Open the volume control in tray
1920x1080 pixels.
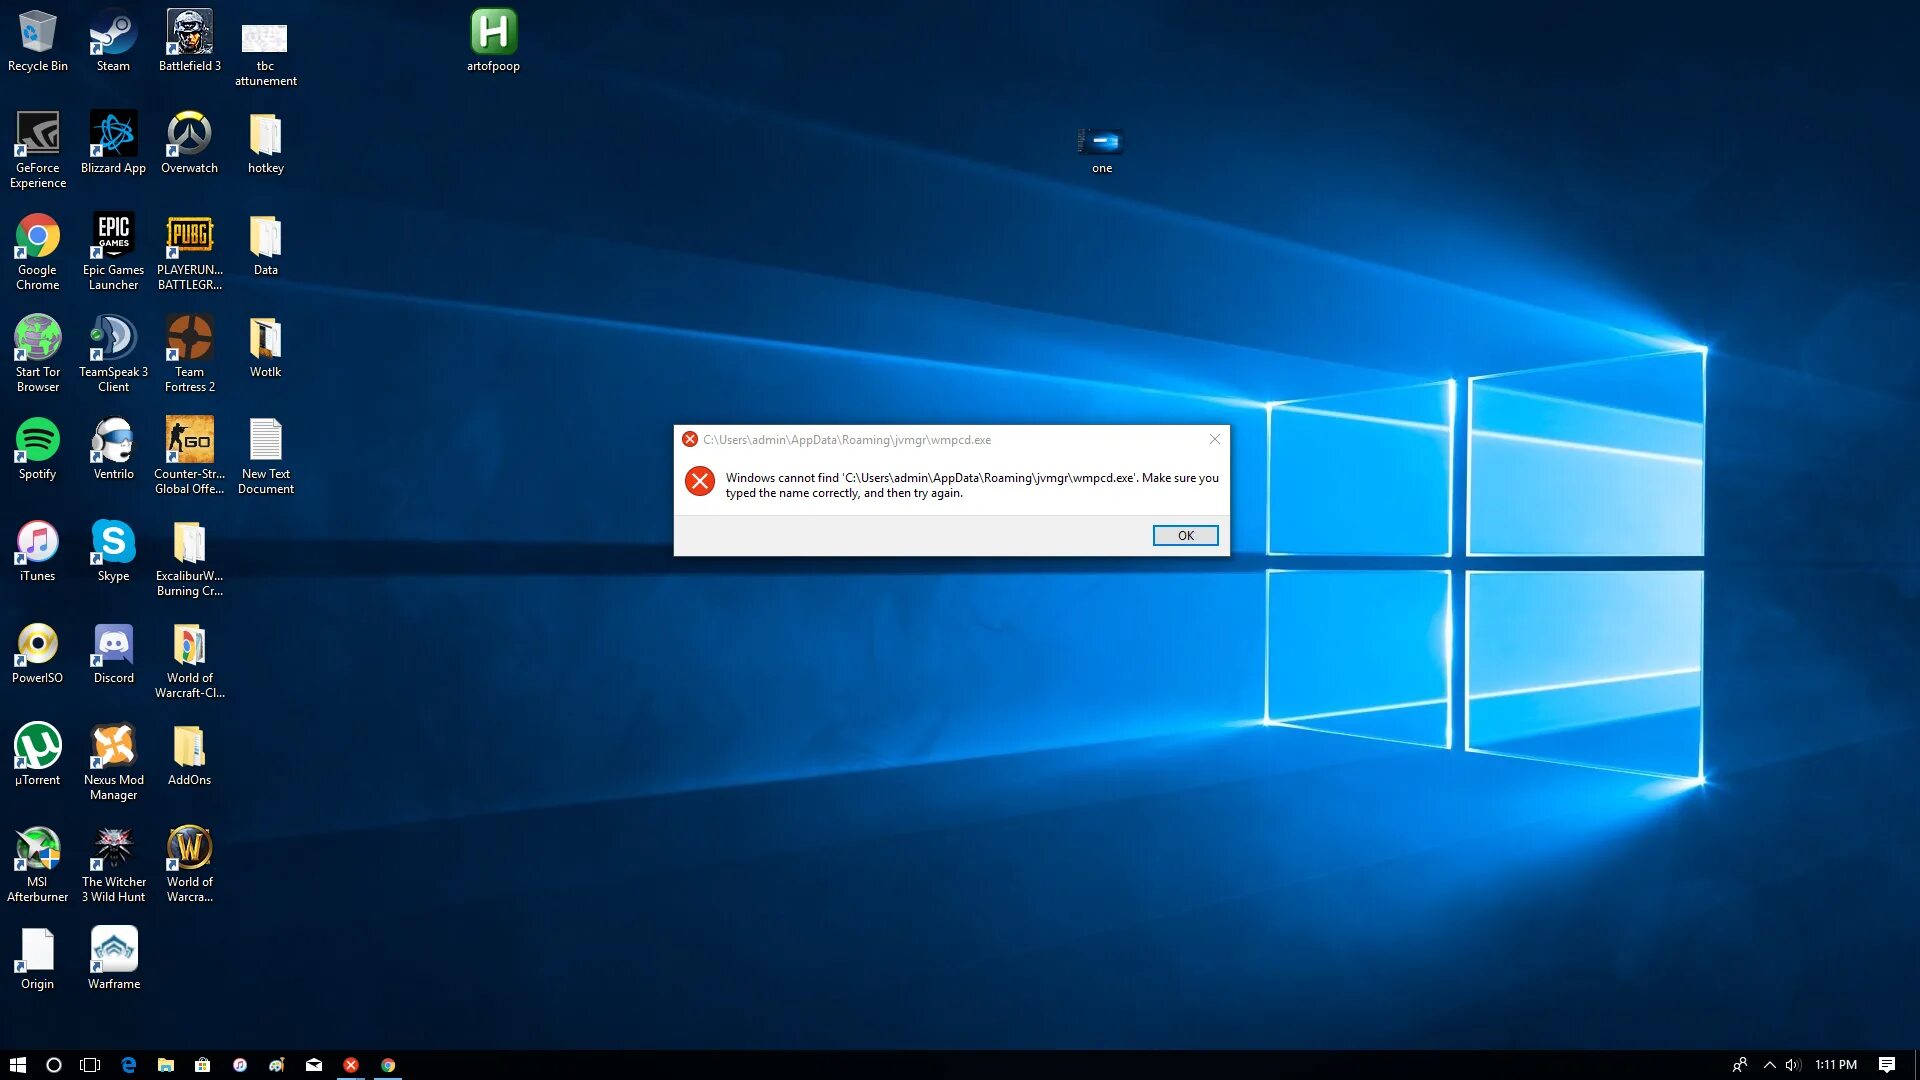pyautogui.click(x=1793, y=1065)
